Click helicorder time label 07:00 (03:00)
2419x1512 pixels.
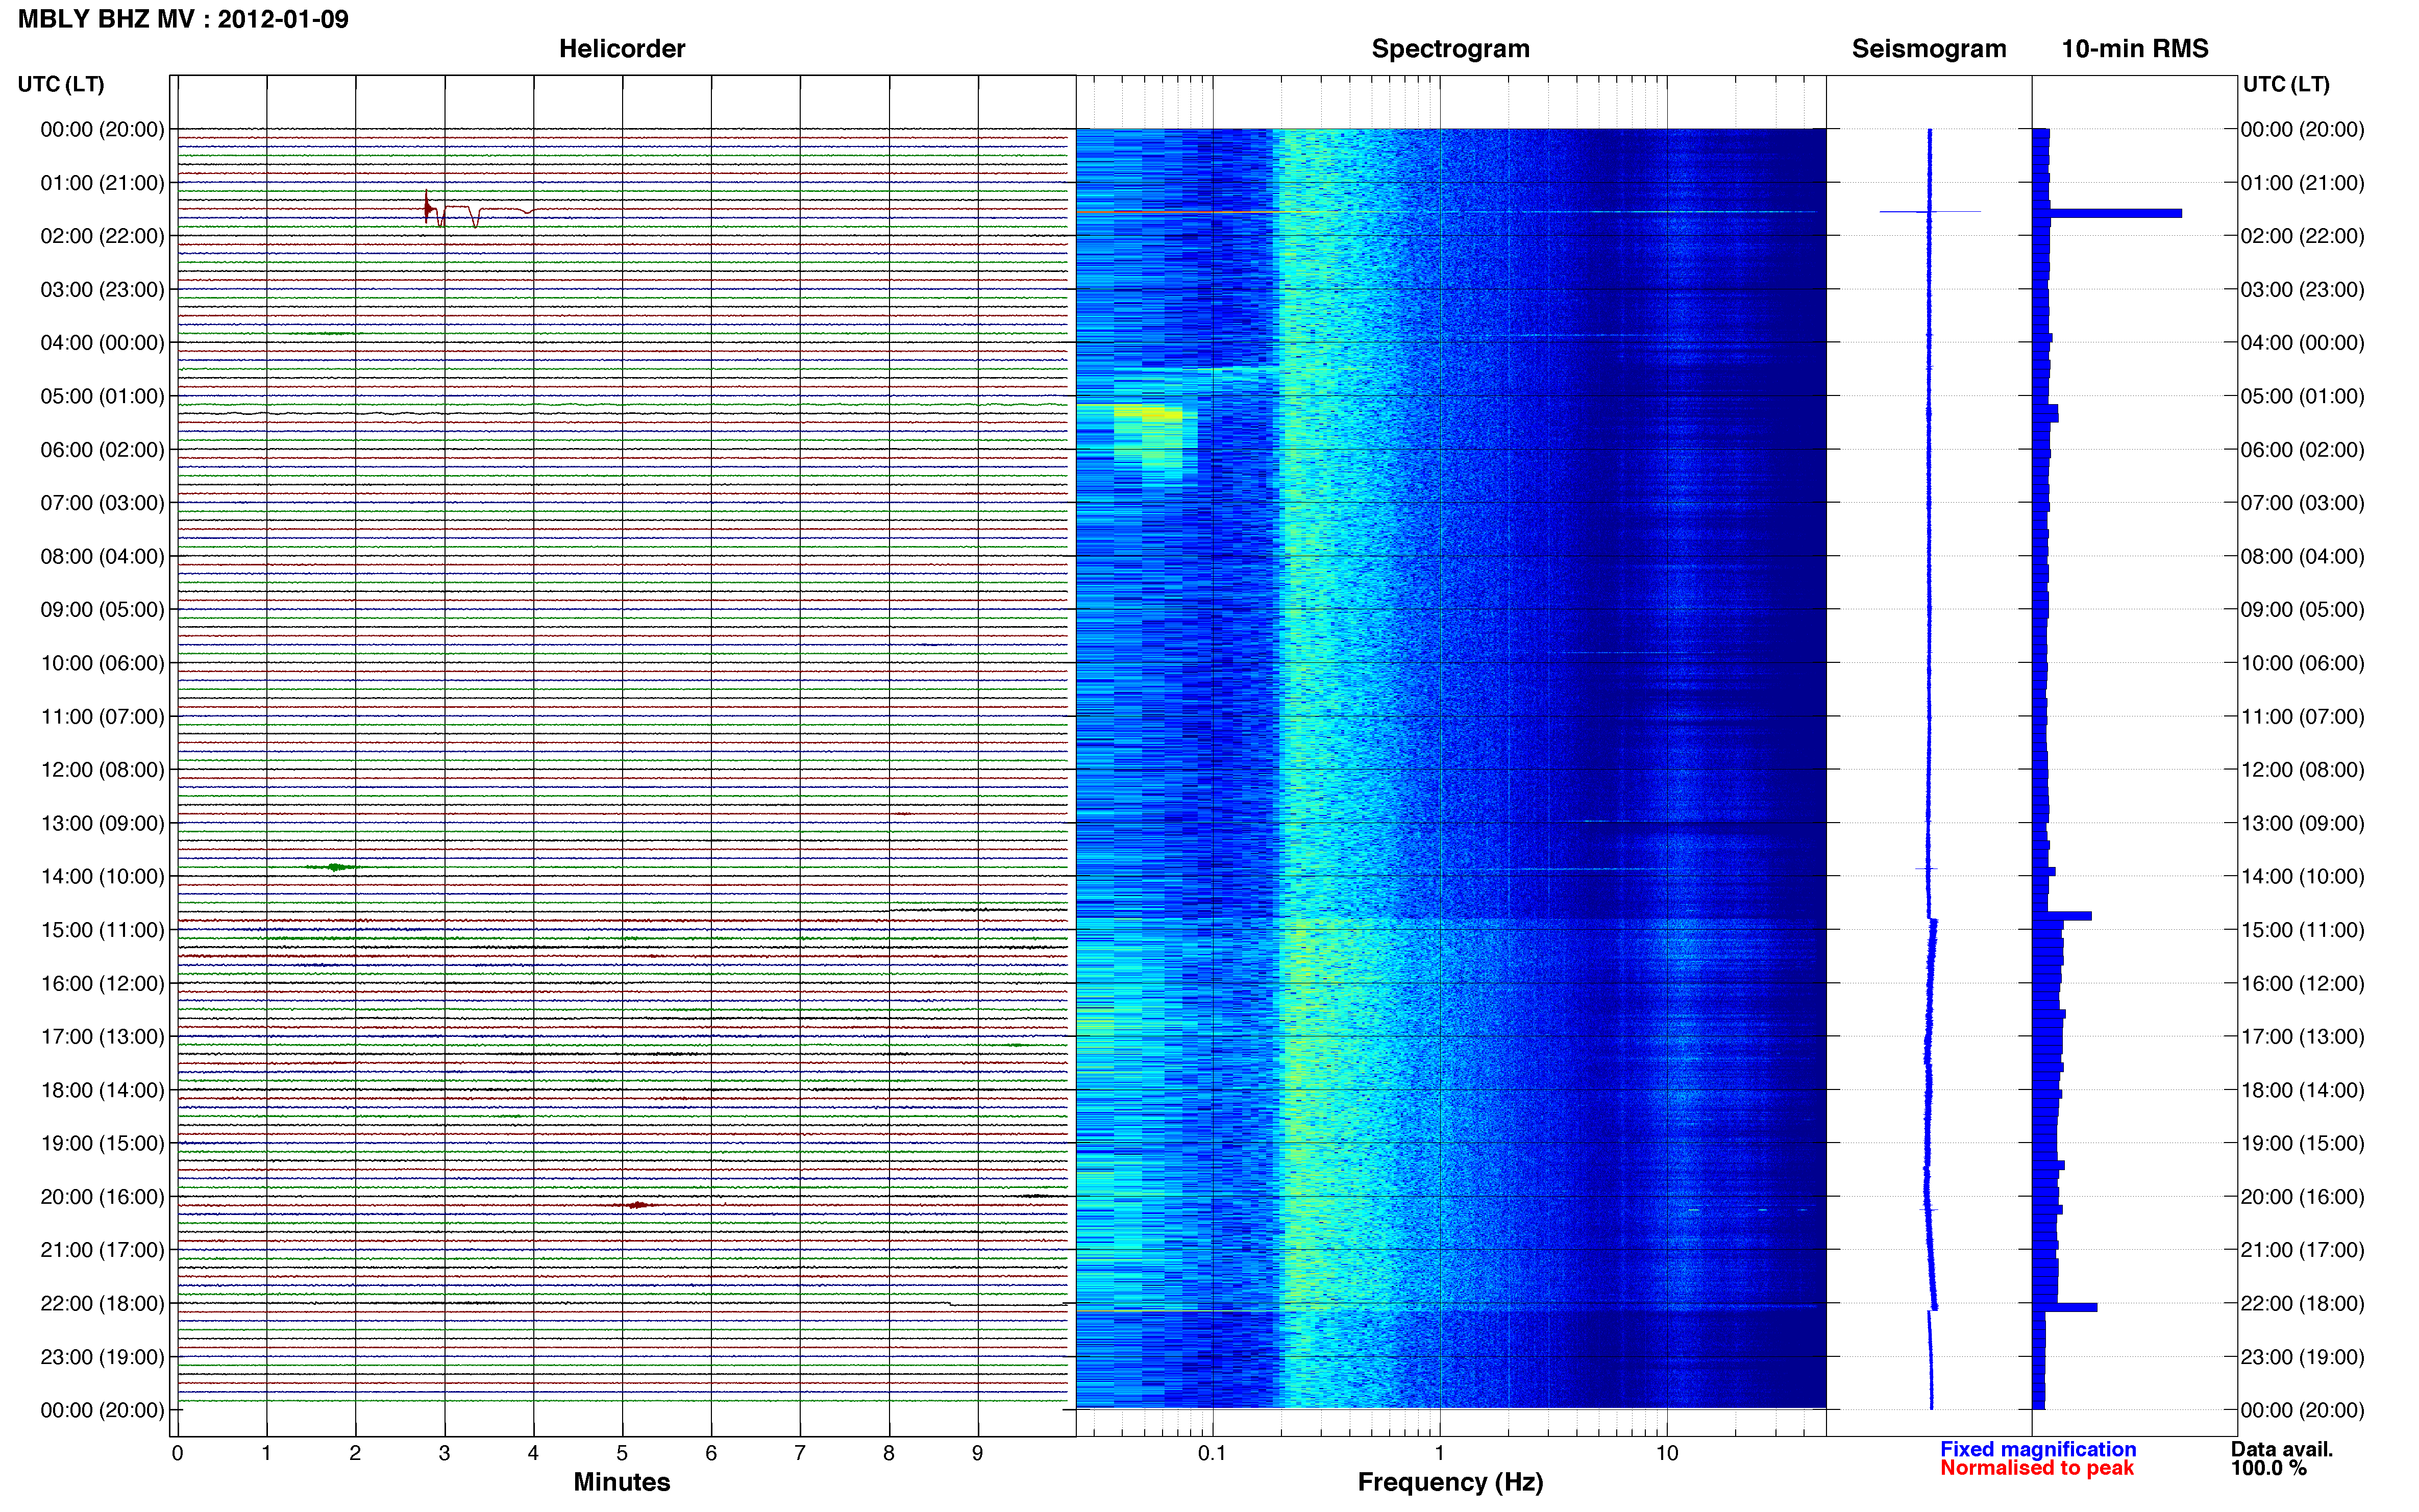[102, 503]
